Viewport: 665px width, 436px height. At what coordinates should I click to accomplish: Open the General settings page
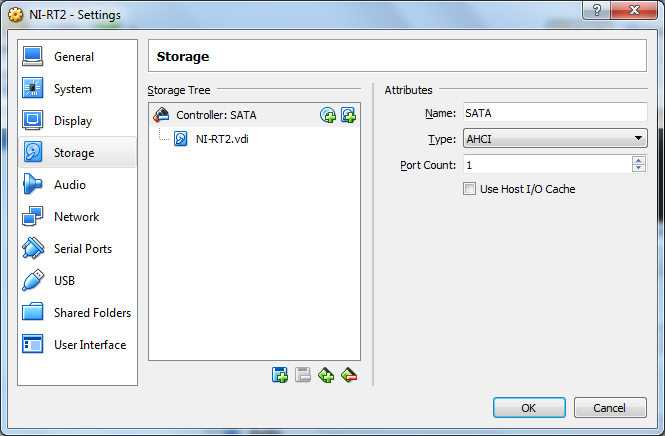pyautogui.click(x=73, y=57)
